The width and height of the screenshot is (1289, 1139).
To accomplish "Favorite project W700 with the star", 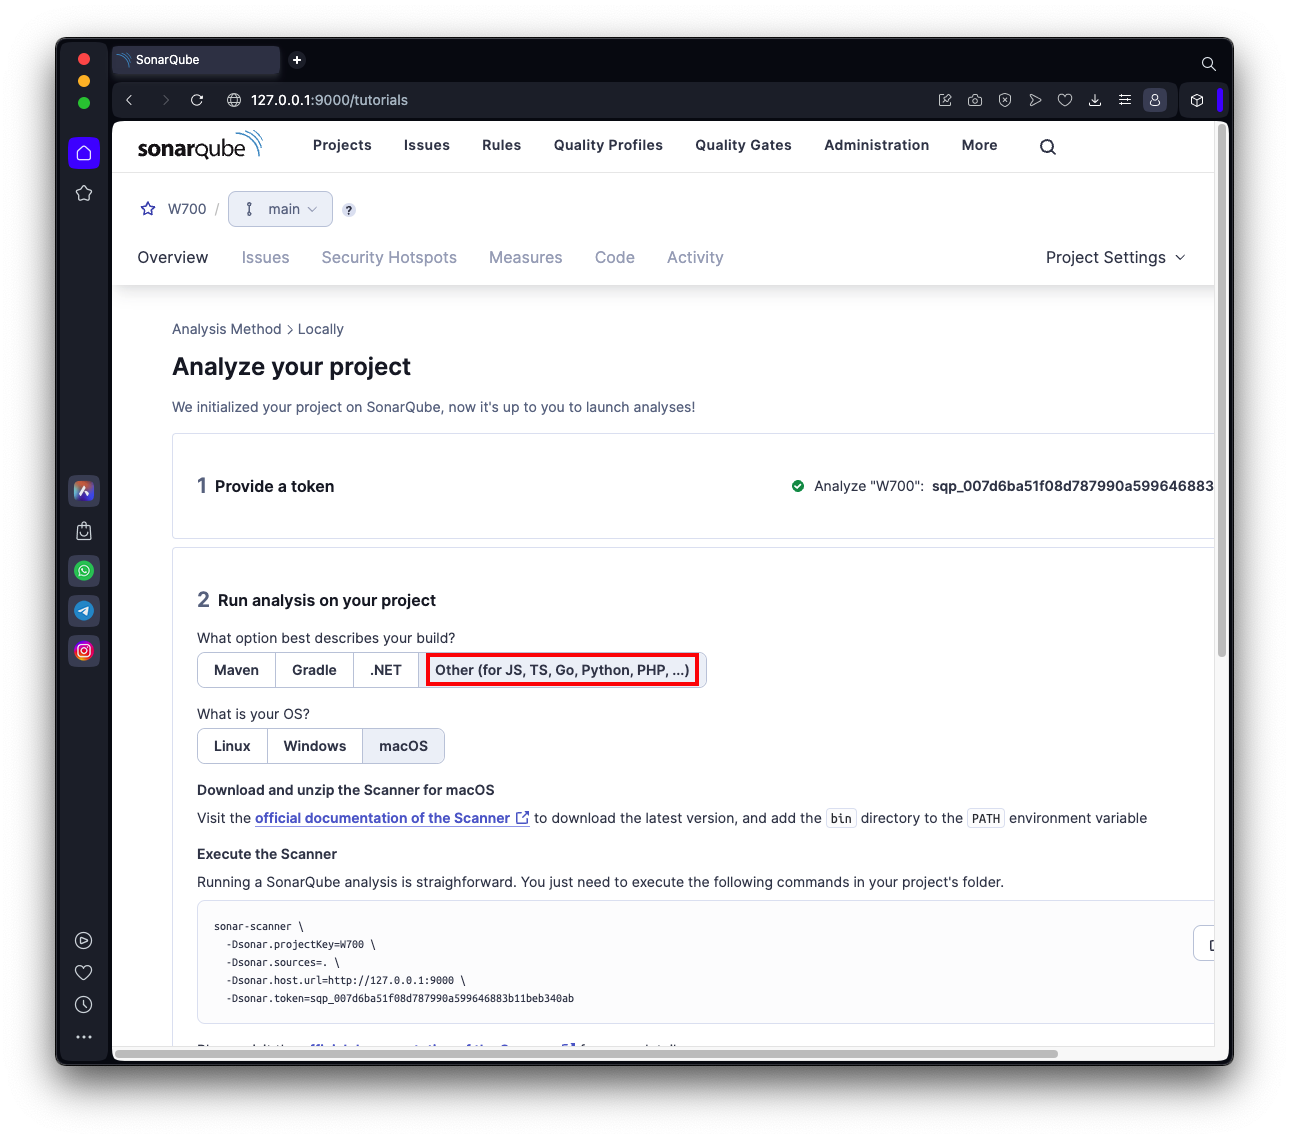I will coord(148,209).
